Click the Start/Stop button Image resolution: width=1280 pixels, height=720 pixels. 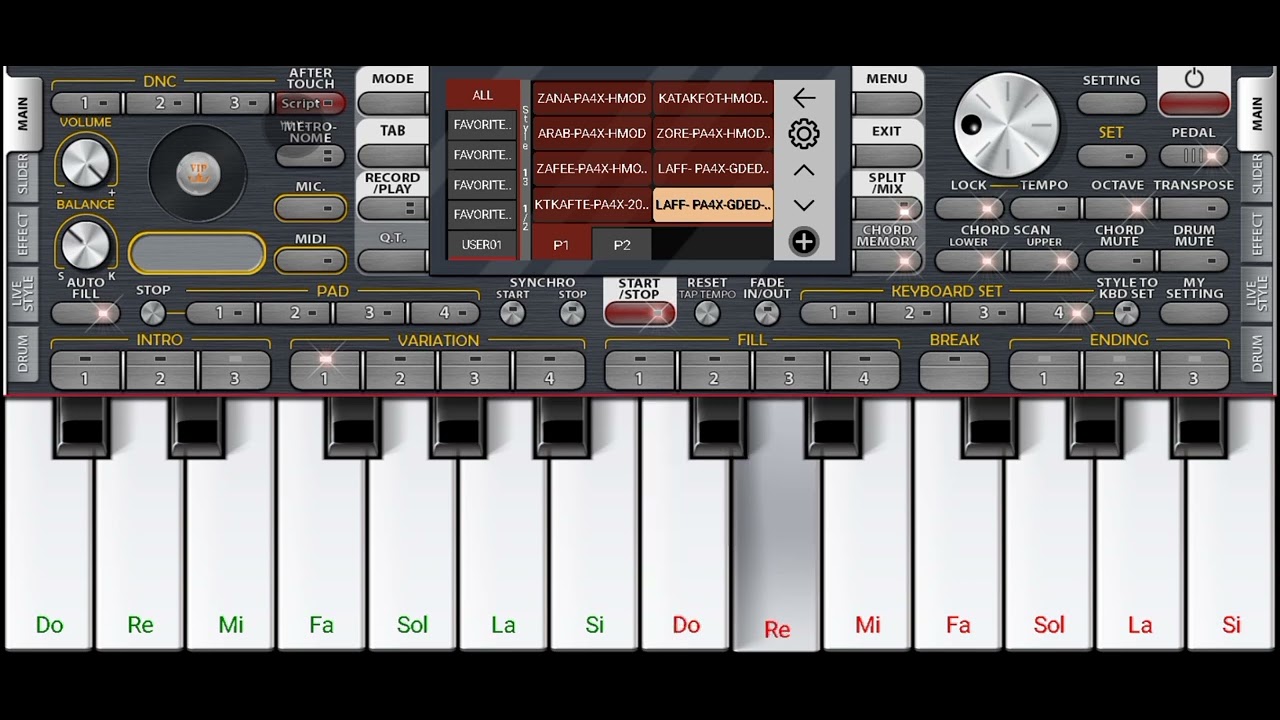pyautogui.click(x=640, y=313)
